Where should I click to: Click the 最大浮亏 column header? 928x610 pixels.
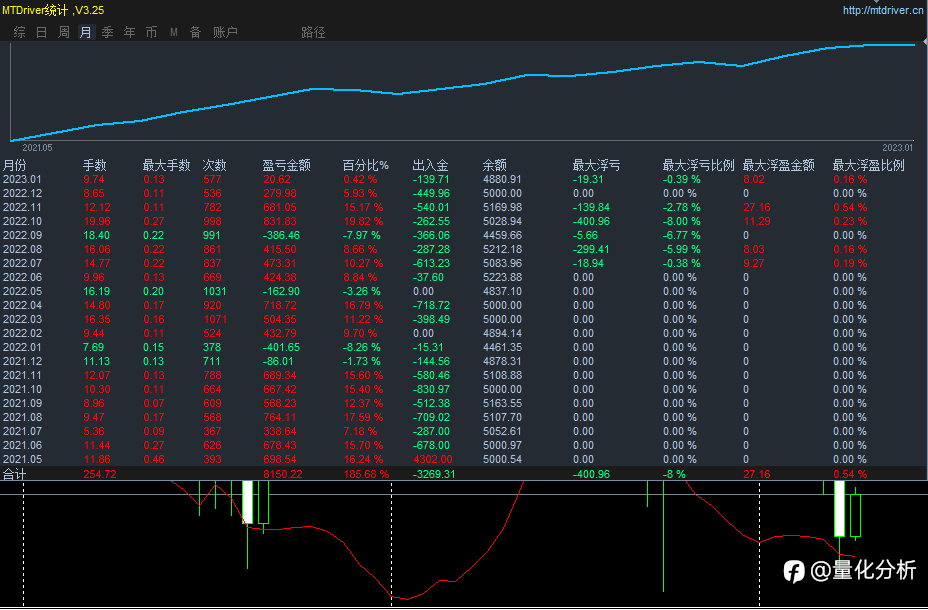597,166
